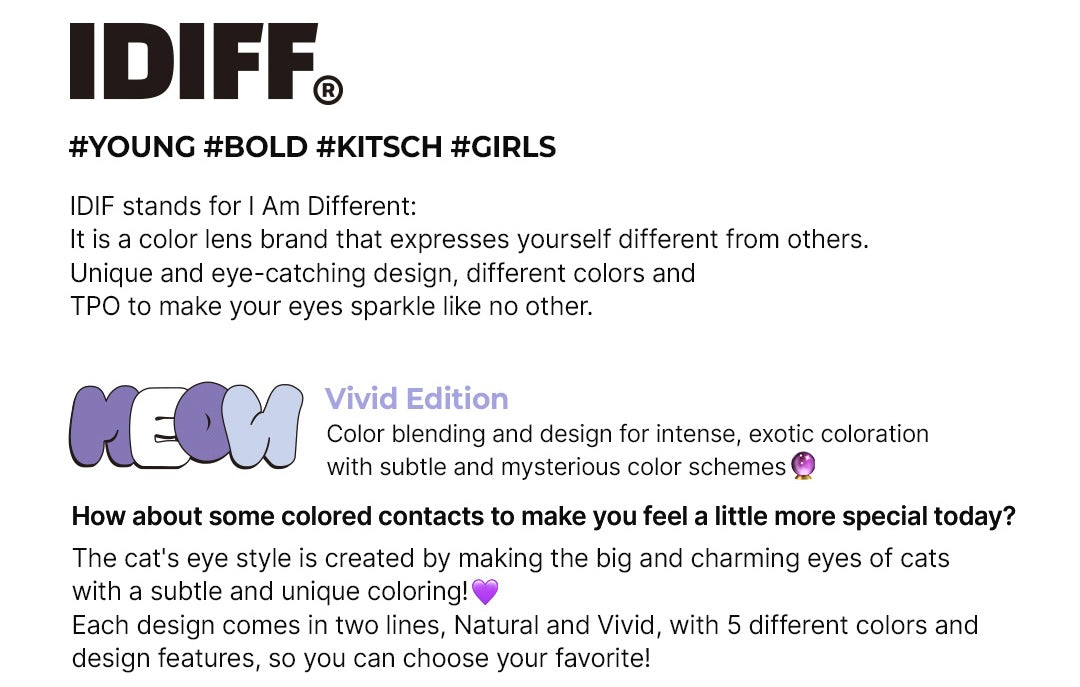
Task: Click the MEOW bubble-letter graphic
Action: click(x=186, y=425)
